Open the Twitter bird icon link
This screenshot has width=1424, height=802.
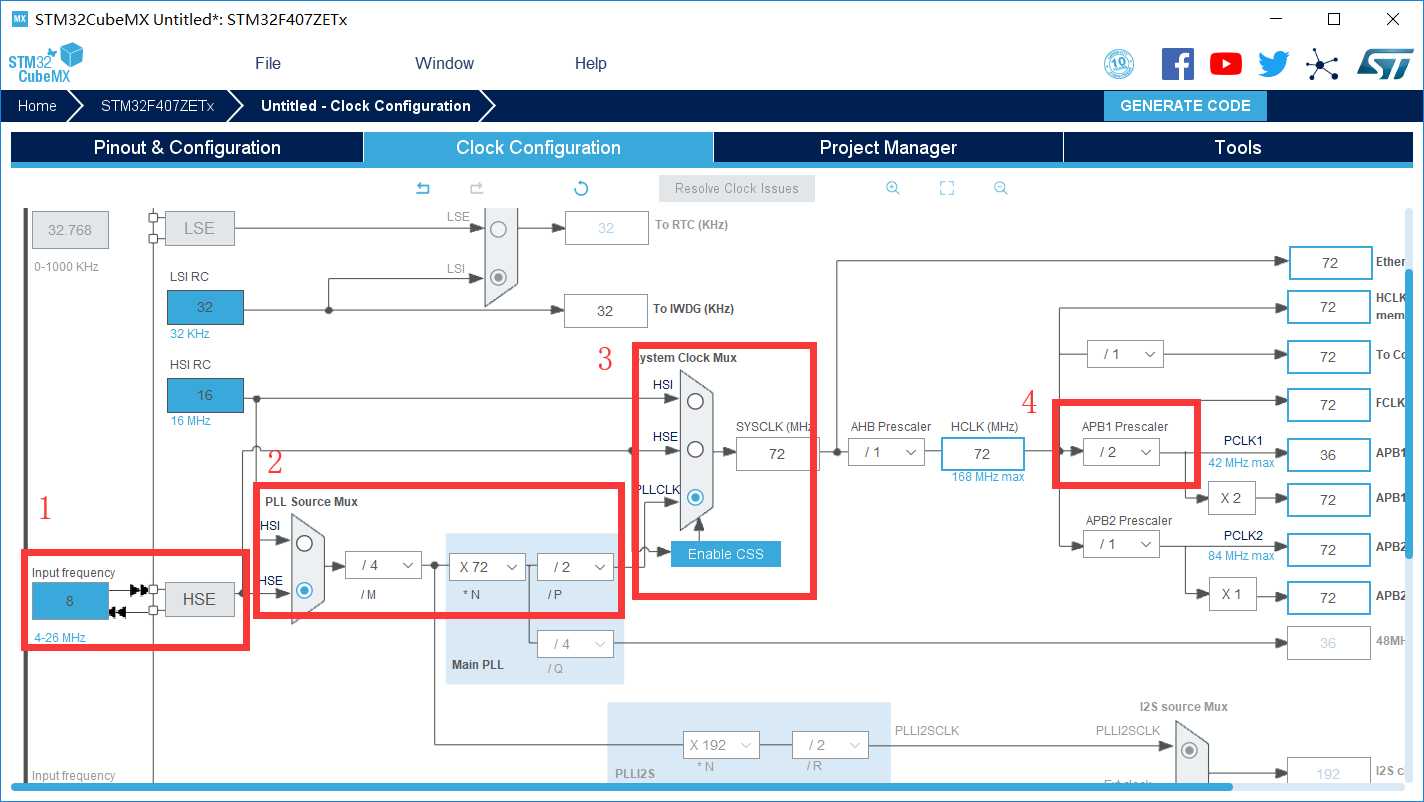[1273, 64]
